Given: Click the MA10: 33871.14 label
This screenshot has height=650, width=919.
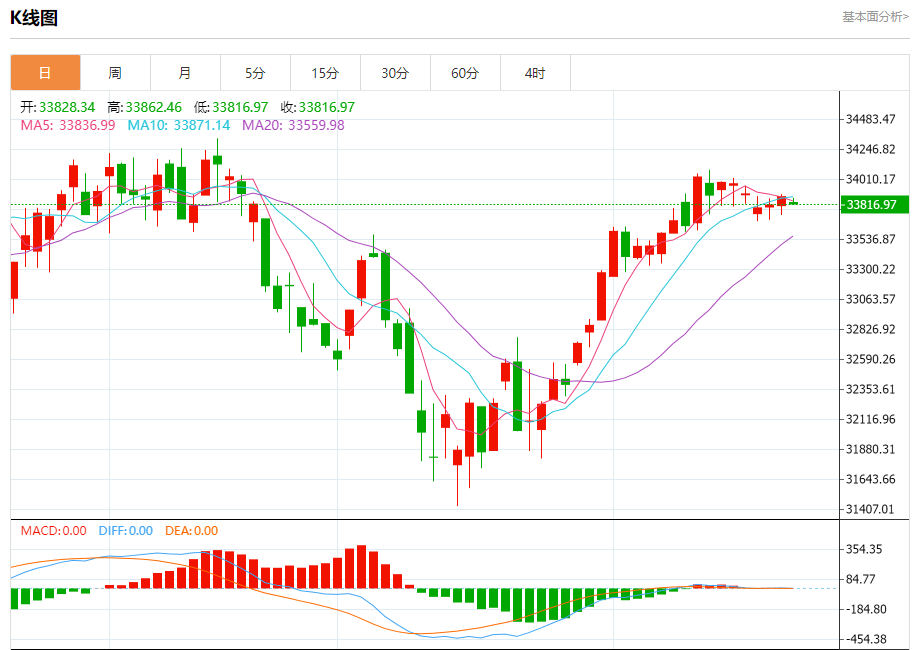Looking at the screenshot, I should pos(179,125).
